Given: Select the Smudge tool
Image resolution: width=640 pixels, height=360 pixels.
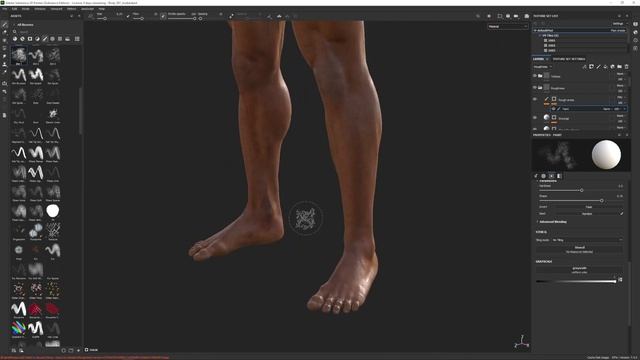Looking at the screenshot, I should pyautogui.click(x=4, y=56).
